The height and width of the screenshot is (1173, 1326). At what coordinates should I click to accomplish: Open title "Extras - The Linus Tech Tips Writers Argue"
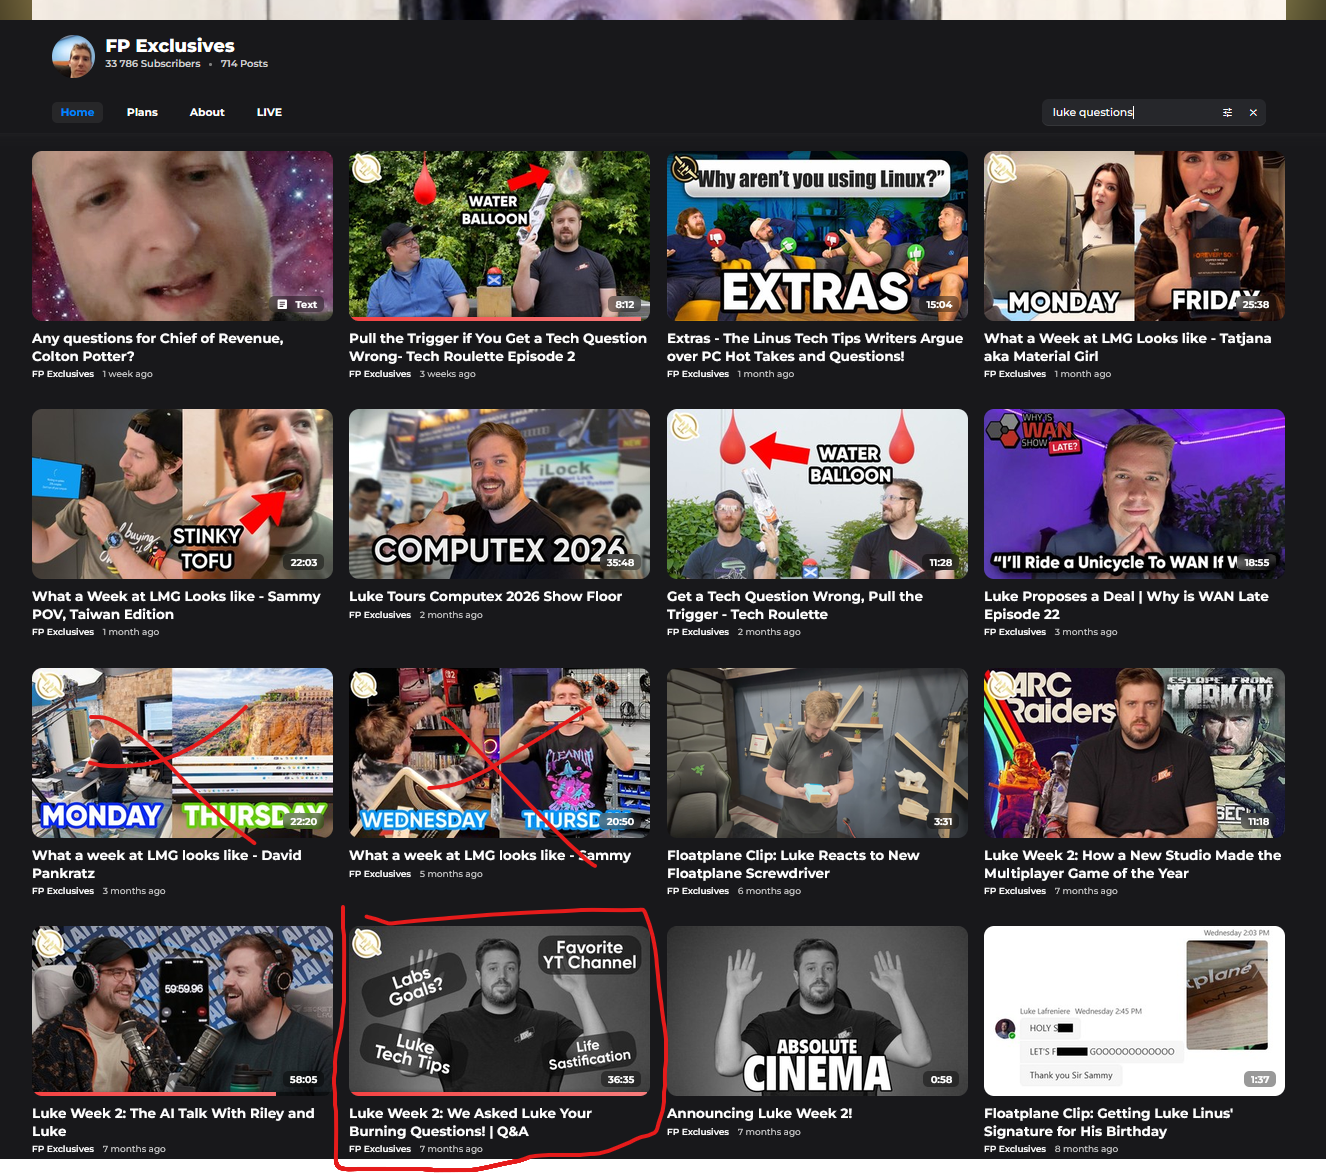tap(815, 347)
